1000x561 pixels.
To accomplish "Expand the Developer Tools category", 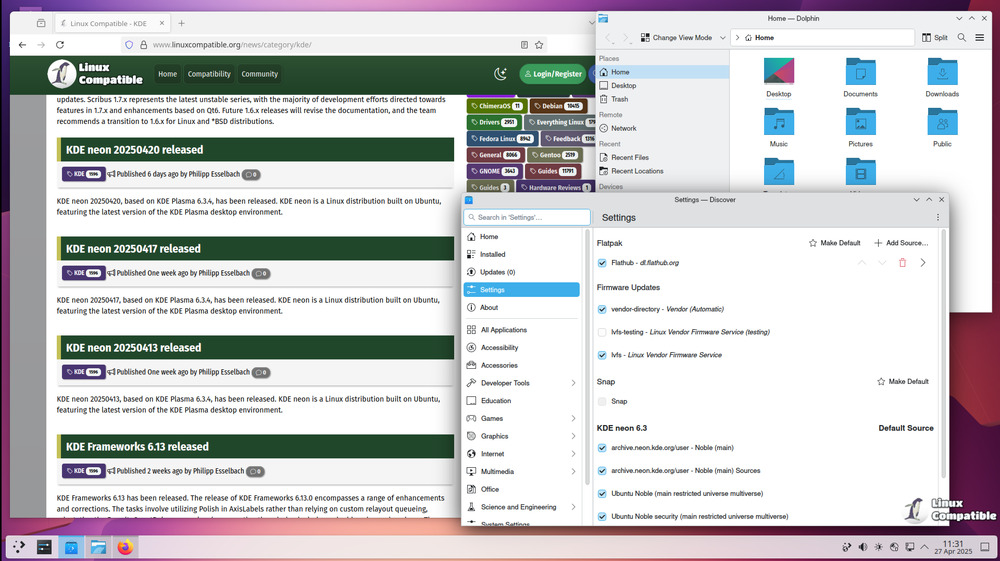I will coord(573,383).
